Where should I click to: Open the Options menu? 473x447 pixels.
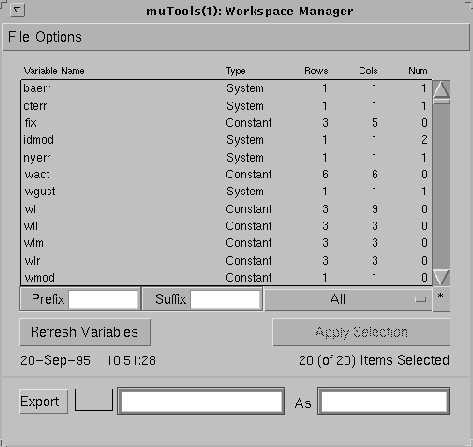pyautogui.click(x=59, y=37)
